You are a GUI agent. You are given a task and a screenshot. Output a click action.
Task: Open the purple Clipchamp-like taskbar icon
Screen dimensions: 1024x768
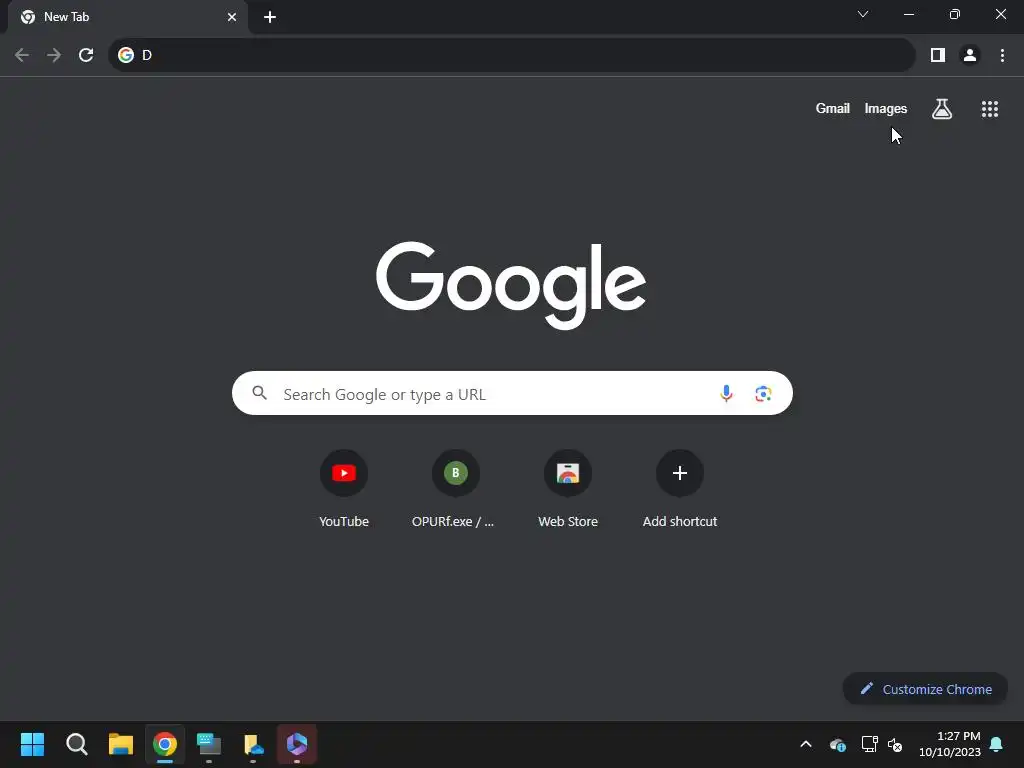(297, 744)
